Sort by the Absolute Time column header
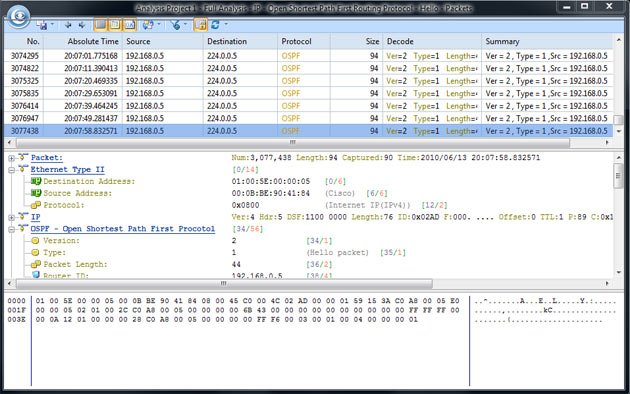 tap(83, 41)
